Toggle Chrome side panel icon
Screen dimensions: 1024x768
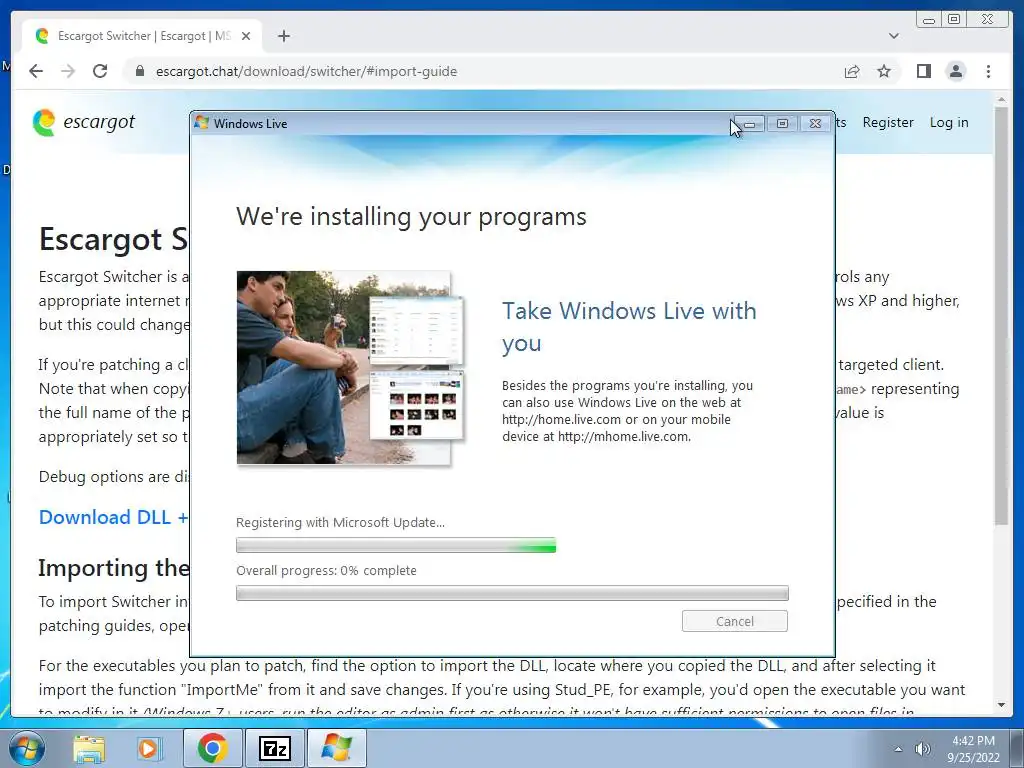(923, 71)
